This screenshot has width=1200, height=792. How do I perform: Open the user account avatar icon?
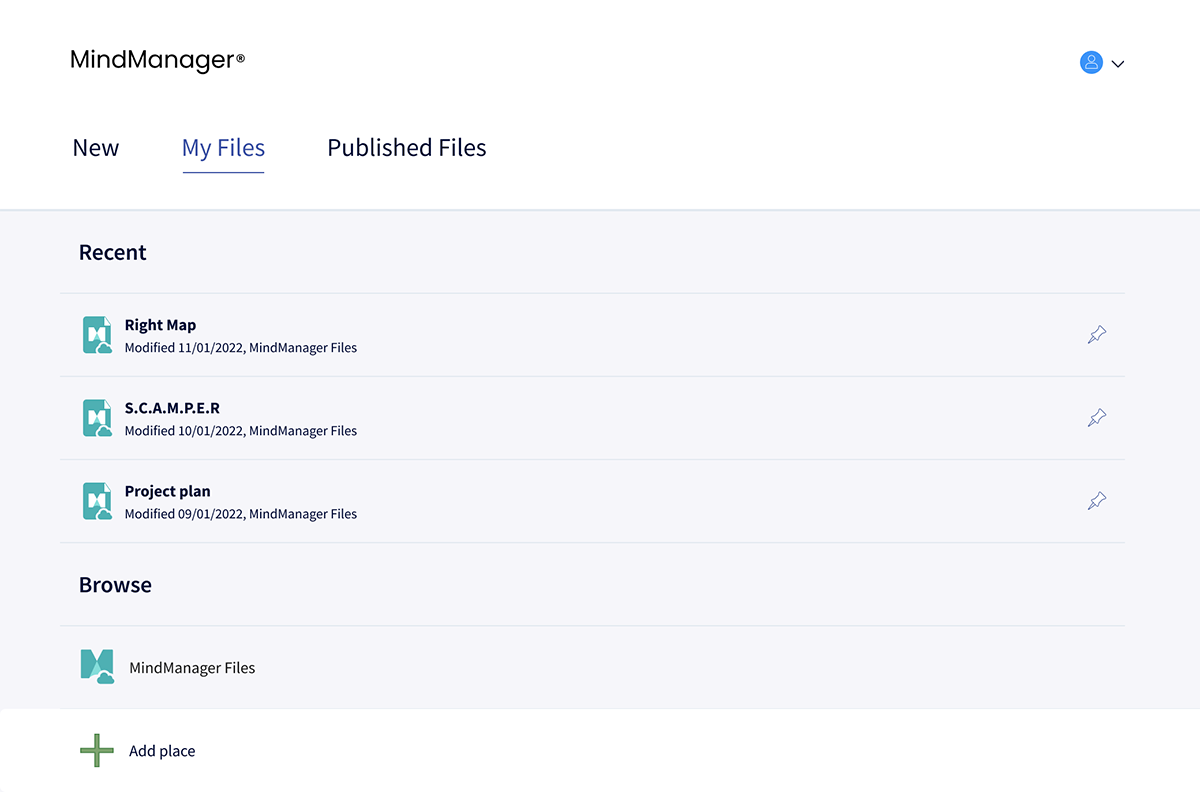pyautogui.click(x=1091, y=62)
